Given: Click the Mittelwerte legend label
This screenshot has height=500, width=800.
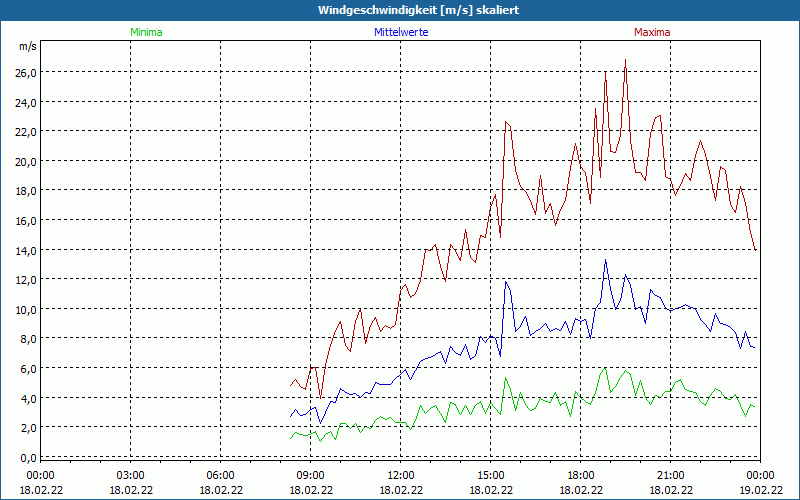Looking at the screenshot, I should 401,32.
